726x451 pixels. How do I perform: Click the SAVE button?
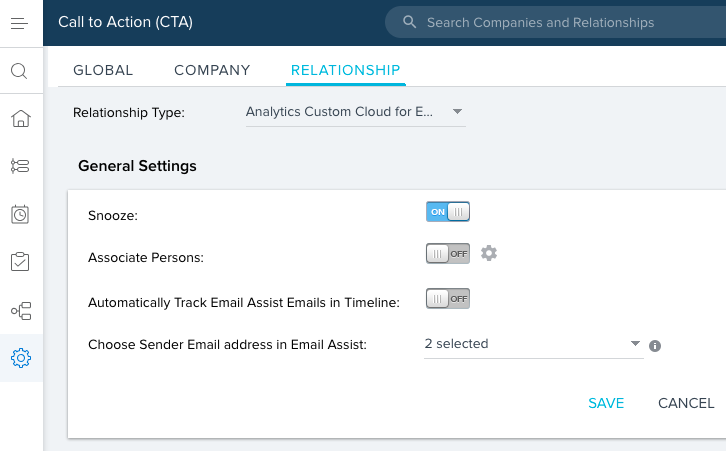tap(606, 403)
